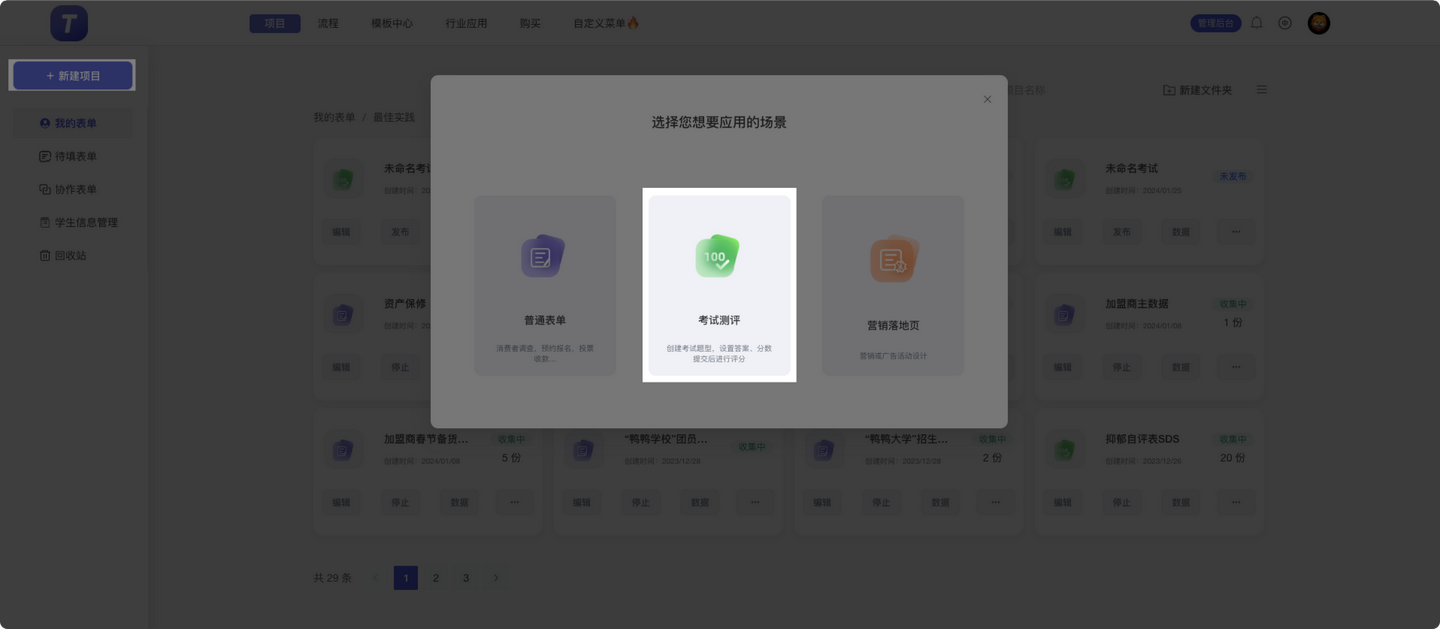Click 数据 on the 加盟商主数据 card
This screenshot has width=1440, height=629.
pos(1181,367)
